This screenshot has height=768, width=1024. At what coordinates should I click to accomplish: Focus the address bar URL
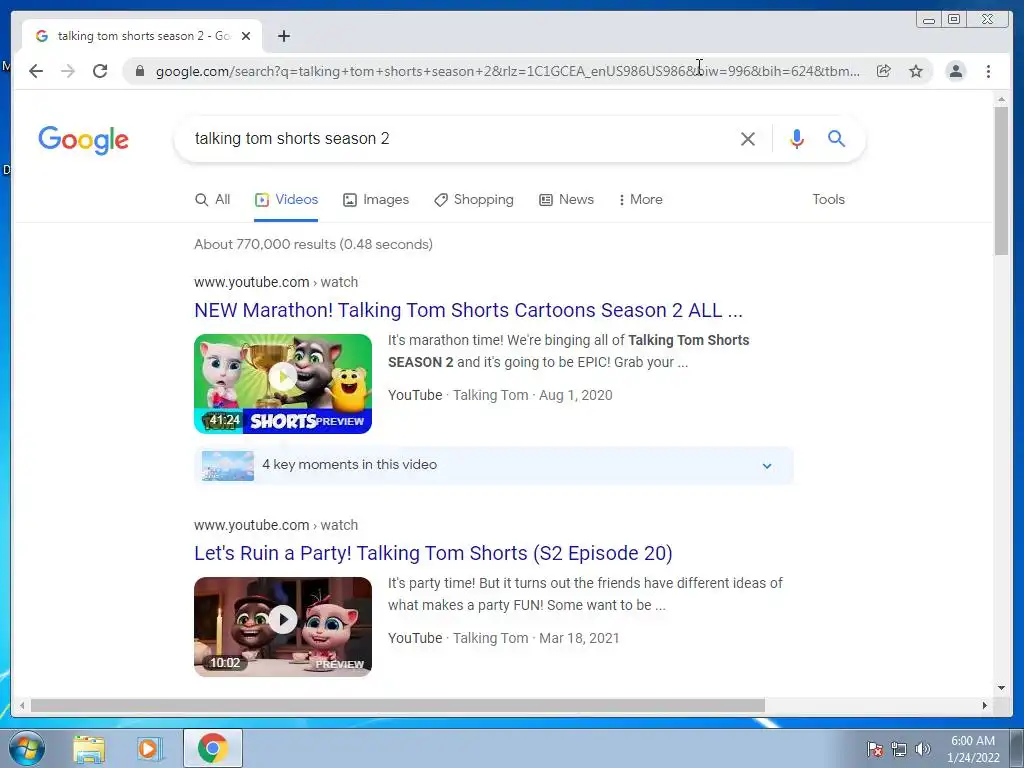(x=507, y=71)
